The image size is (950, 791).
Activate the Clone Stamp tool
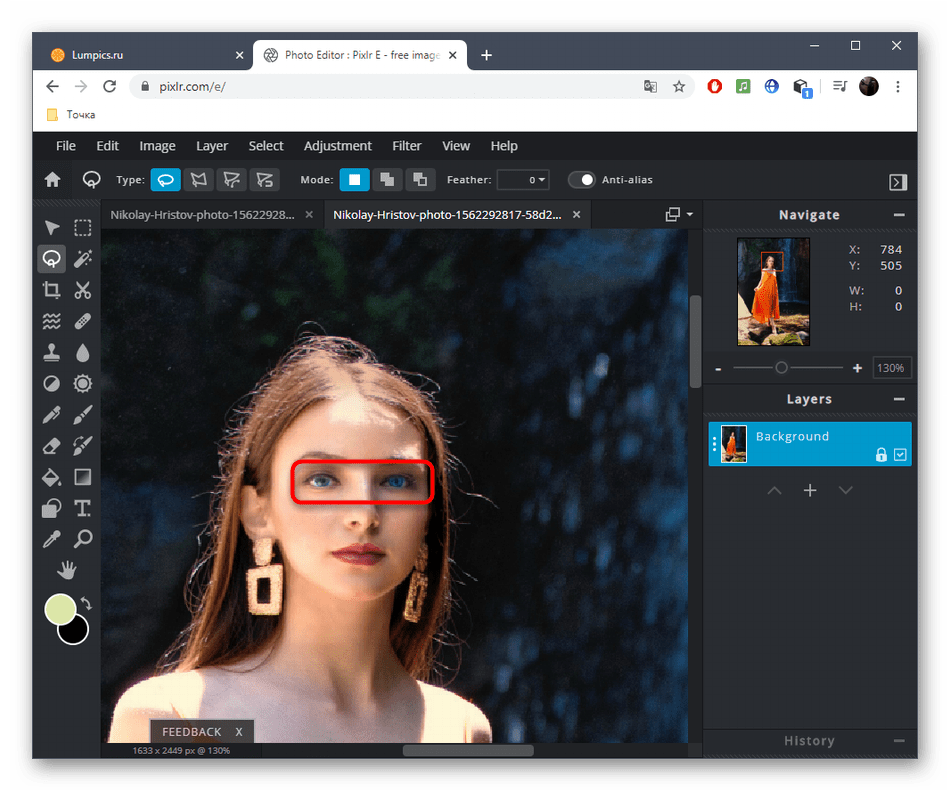[x=51, y=352]
